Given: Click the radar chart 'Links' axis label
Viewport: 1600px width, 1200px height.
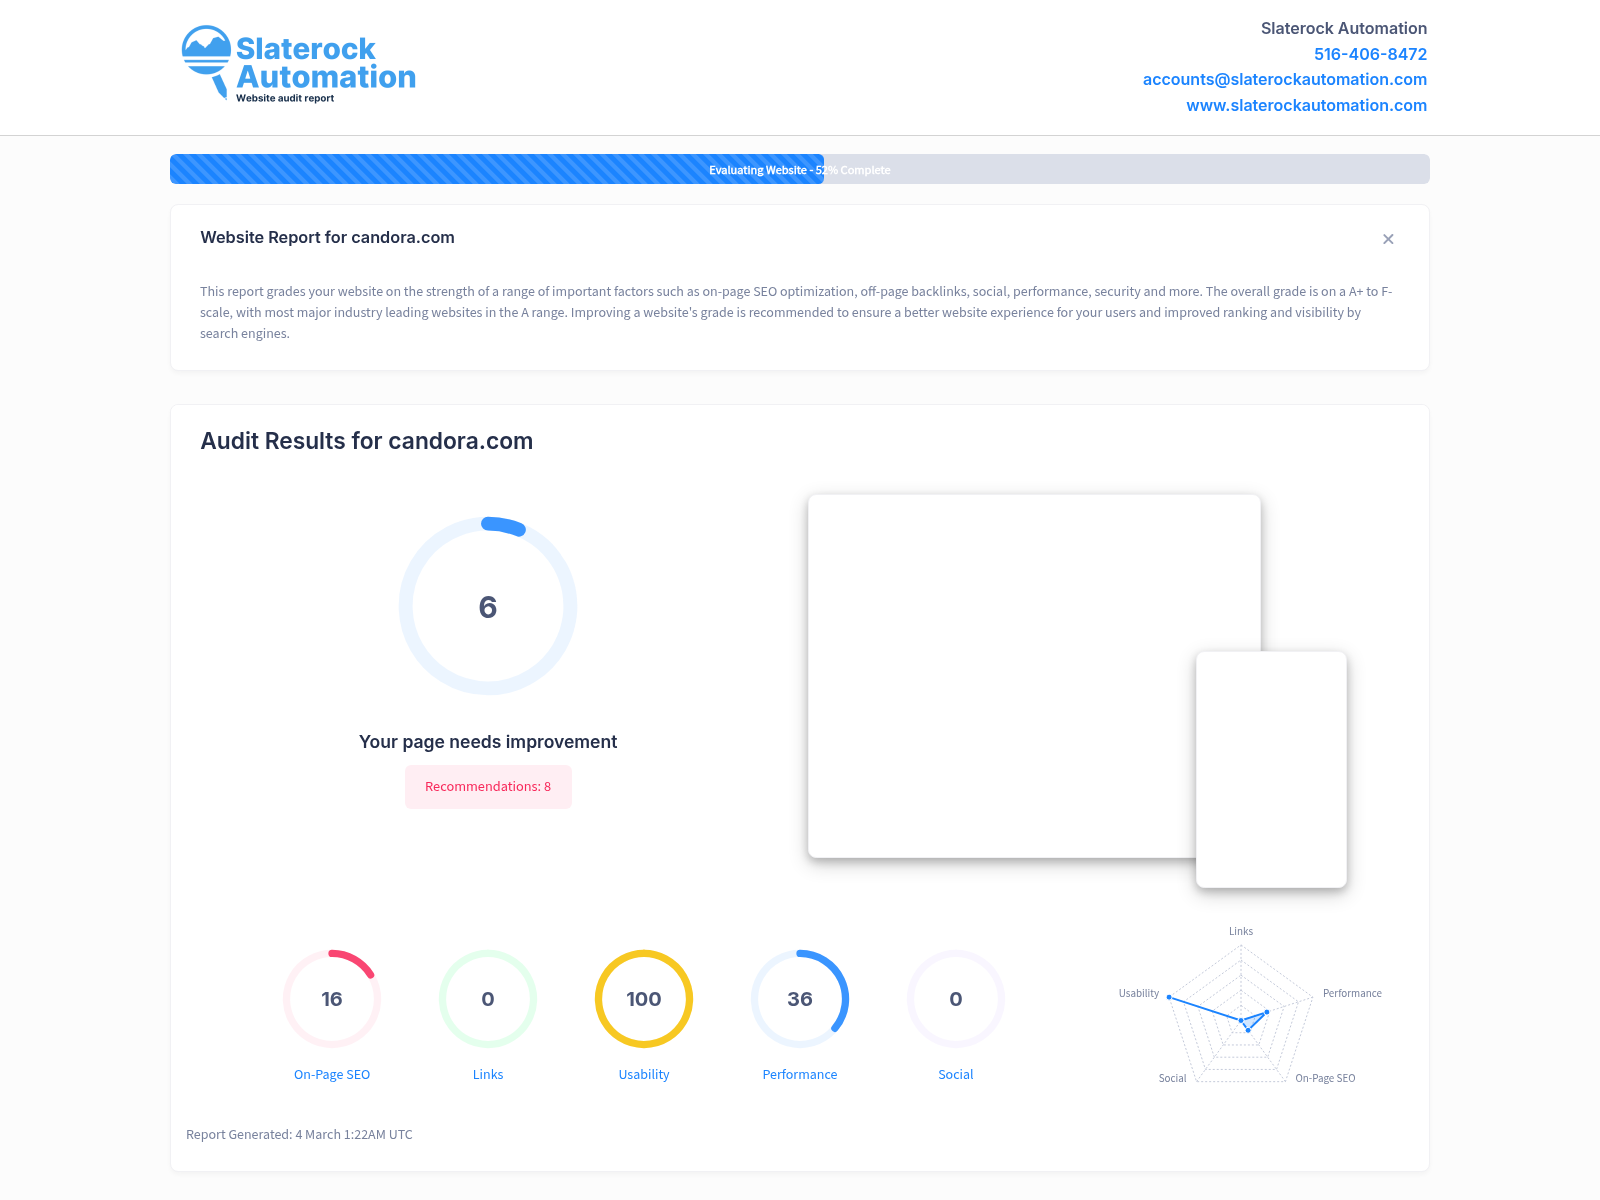Looking at the screenshot, I should click(x=1241, y=931).
